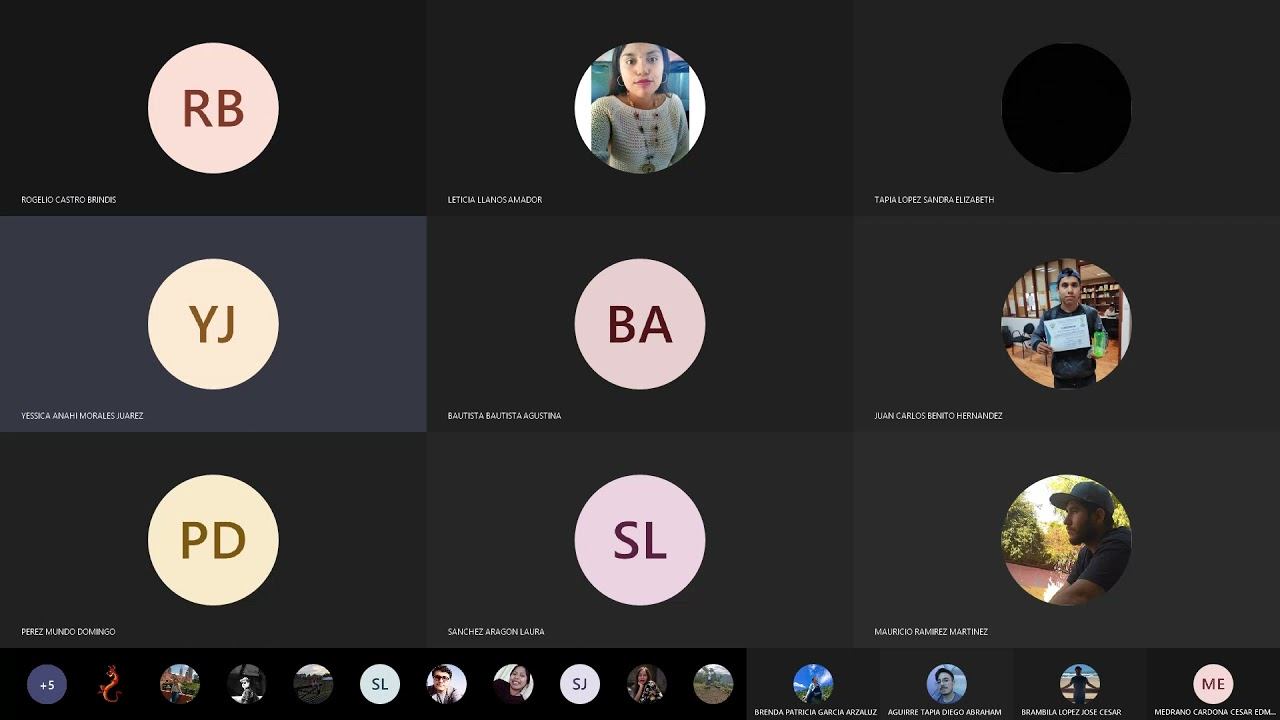
Task: Click the name YESSICA ANAHI MORALES JUAREZ
Action: pos(82,416)
